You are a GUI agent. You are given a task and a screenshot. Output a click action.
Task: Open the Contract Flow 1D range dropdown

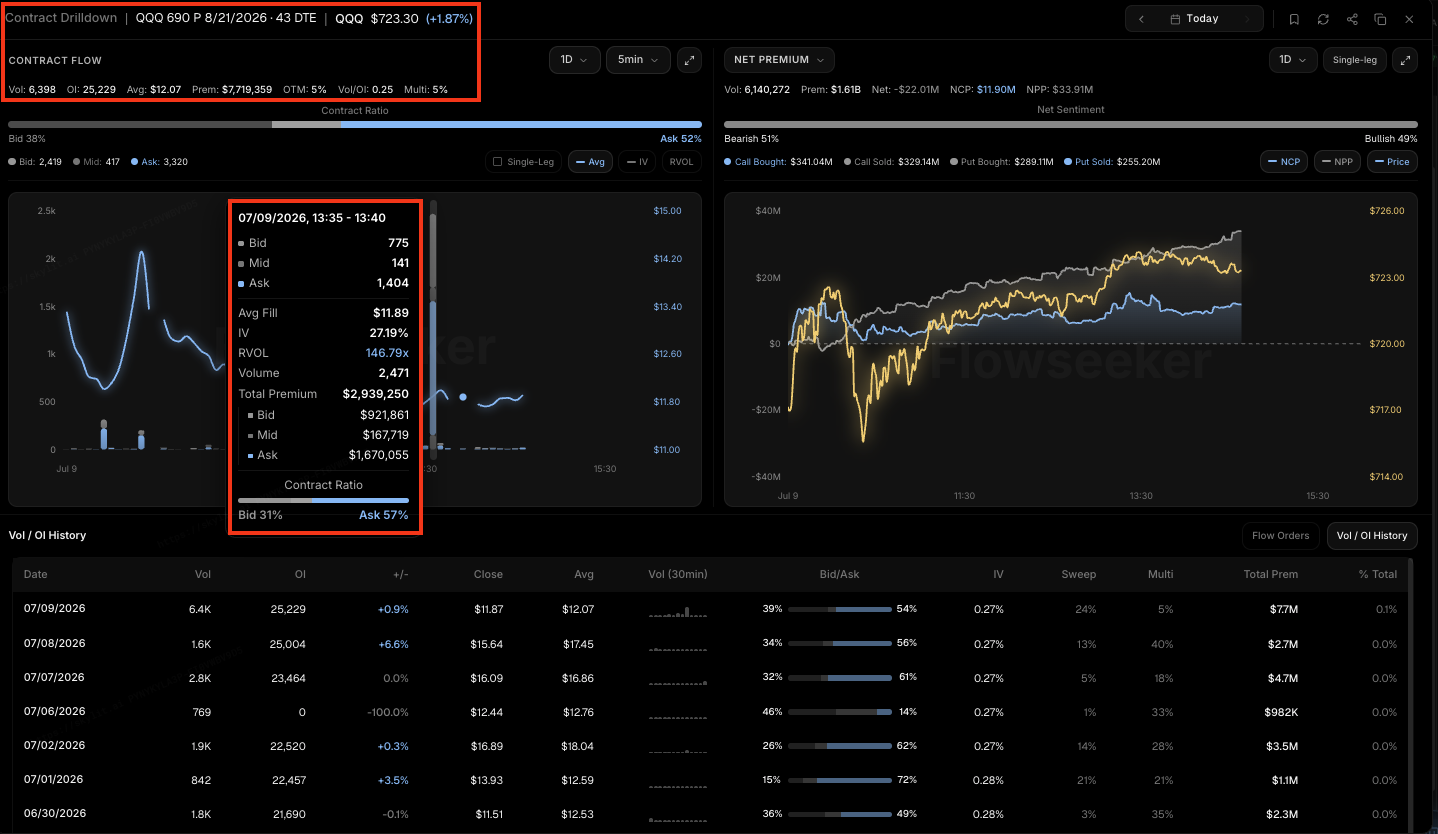pyautogui.click(x=574, y=60)
